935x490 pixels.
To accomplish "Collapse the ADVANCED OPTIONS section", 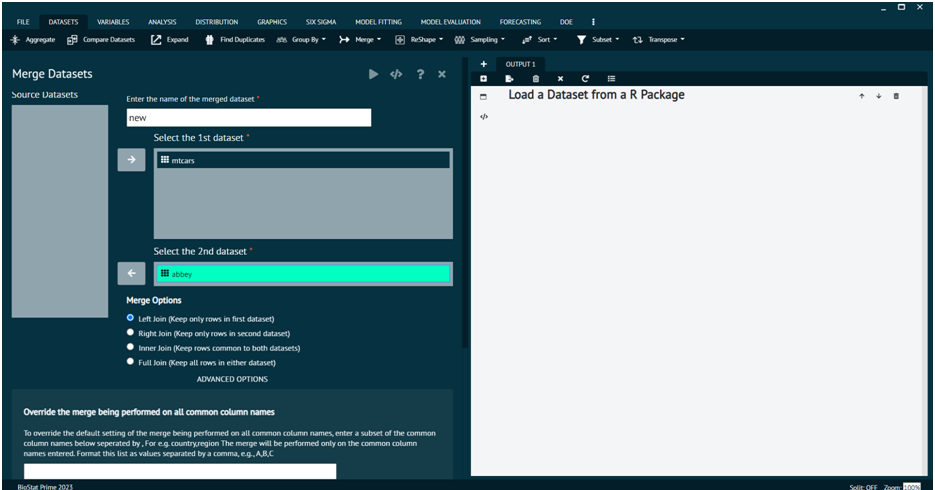I will tap(232, 380).
